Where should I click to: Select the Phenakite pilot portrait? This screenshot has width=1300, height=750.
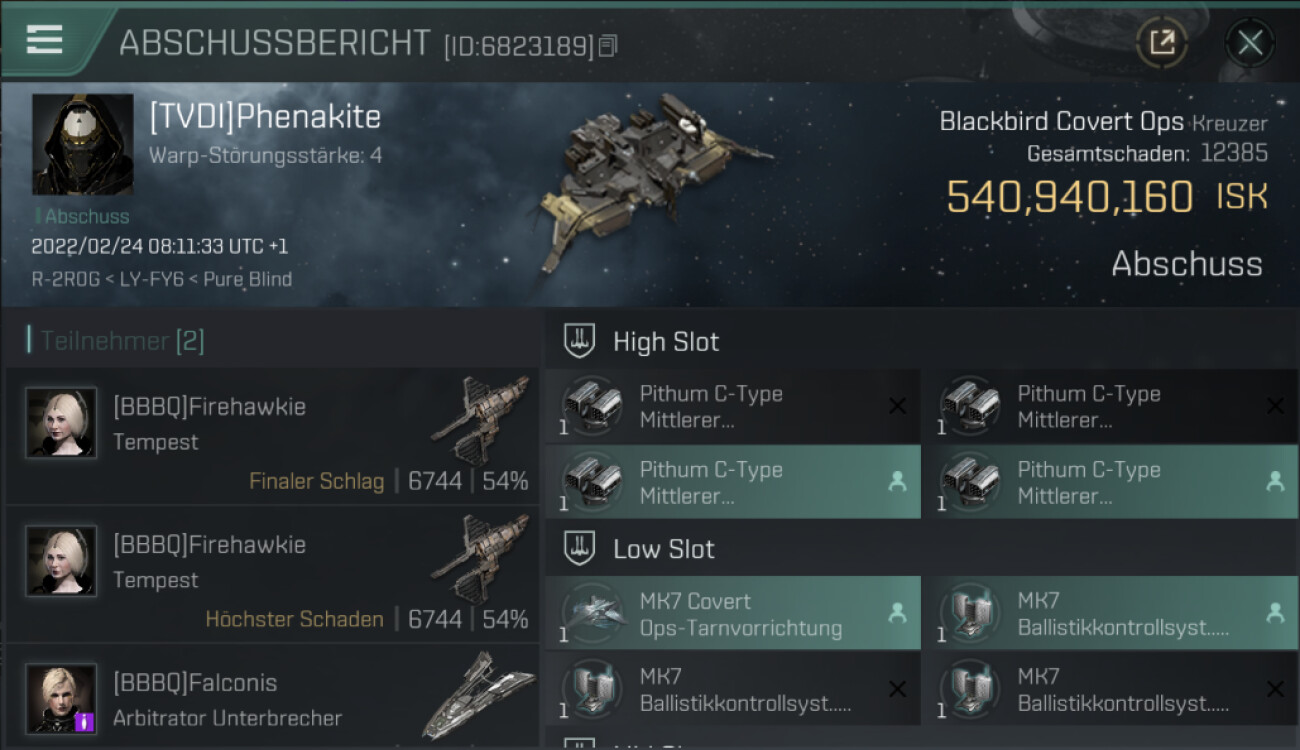click(x=82, y=144)
